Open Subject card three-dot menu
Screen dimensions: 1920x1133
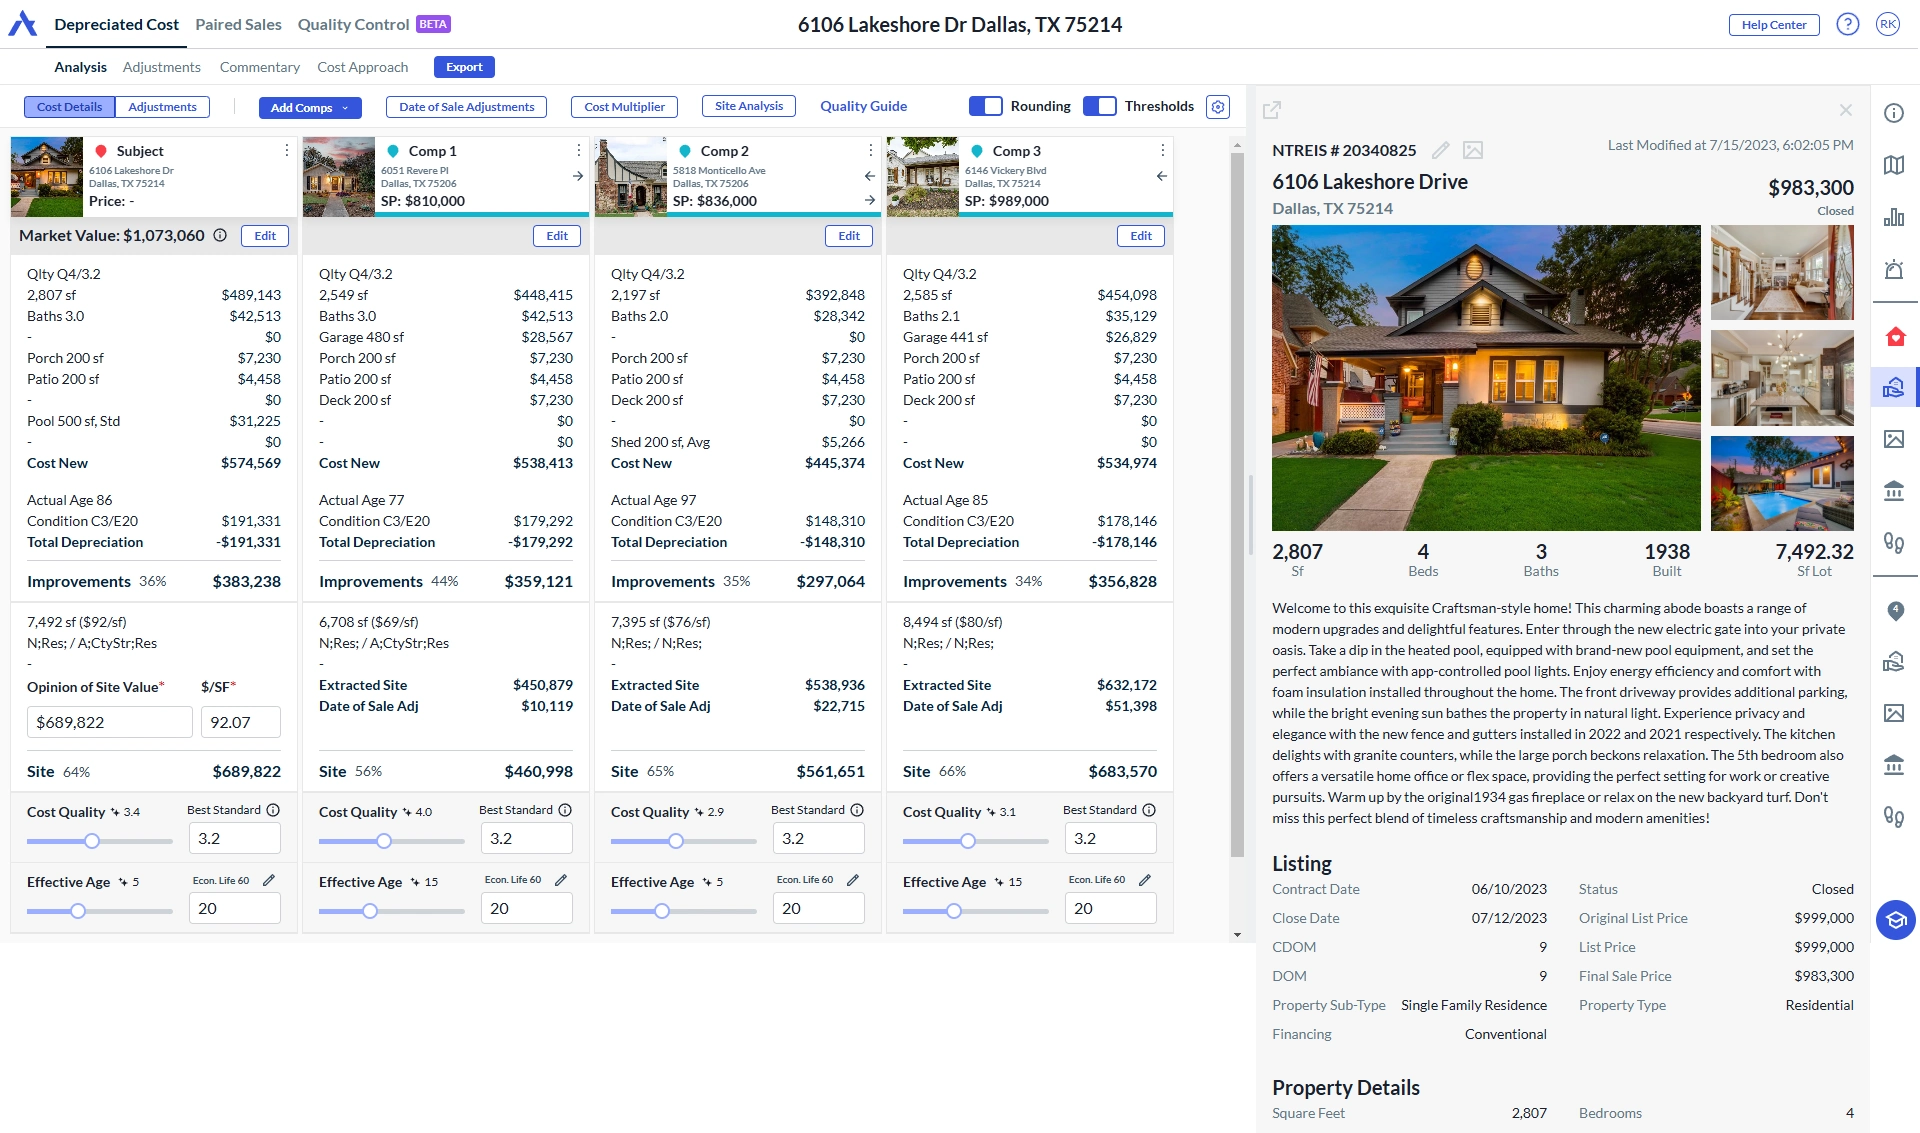pyautogui.click(x=286, y=150)
